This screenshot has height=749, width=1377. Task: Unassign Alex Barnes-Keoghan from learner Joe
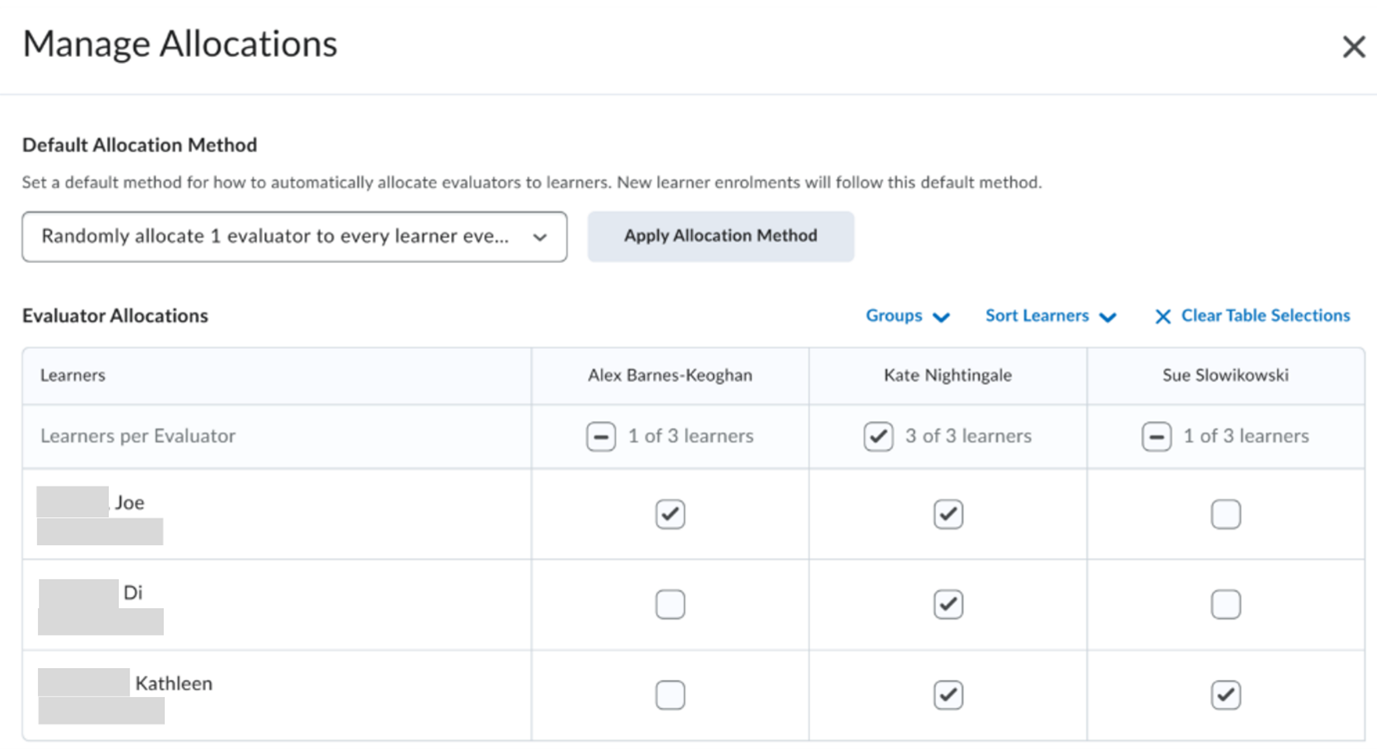click(670, 514)
